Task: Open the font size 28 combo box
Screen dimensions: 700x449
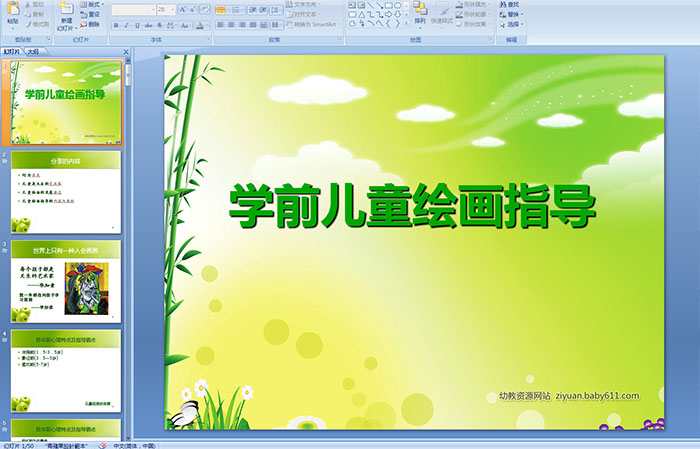Action: click(166, 9)
